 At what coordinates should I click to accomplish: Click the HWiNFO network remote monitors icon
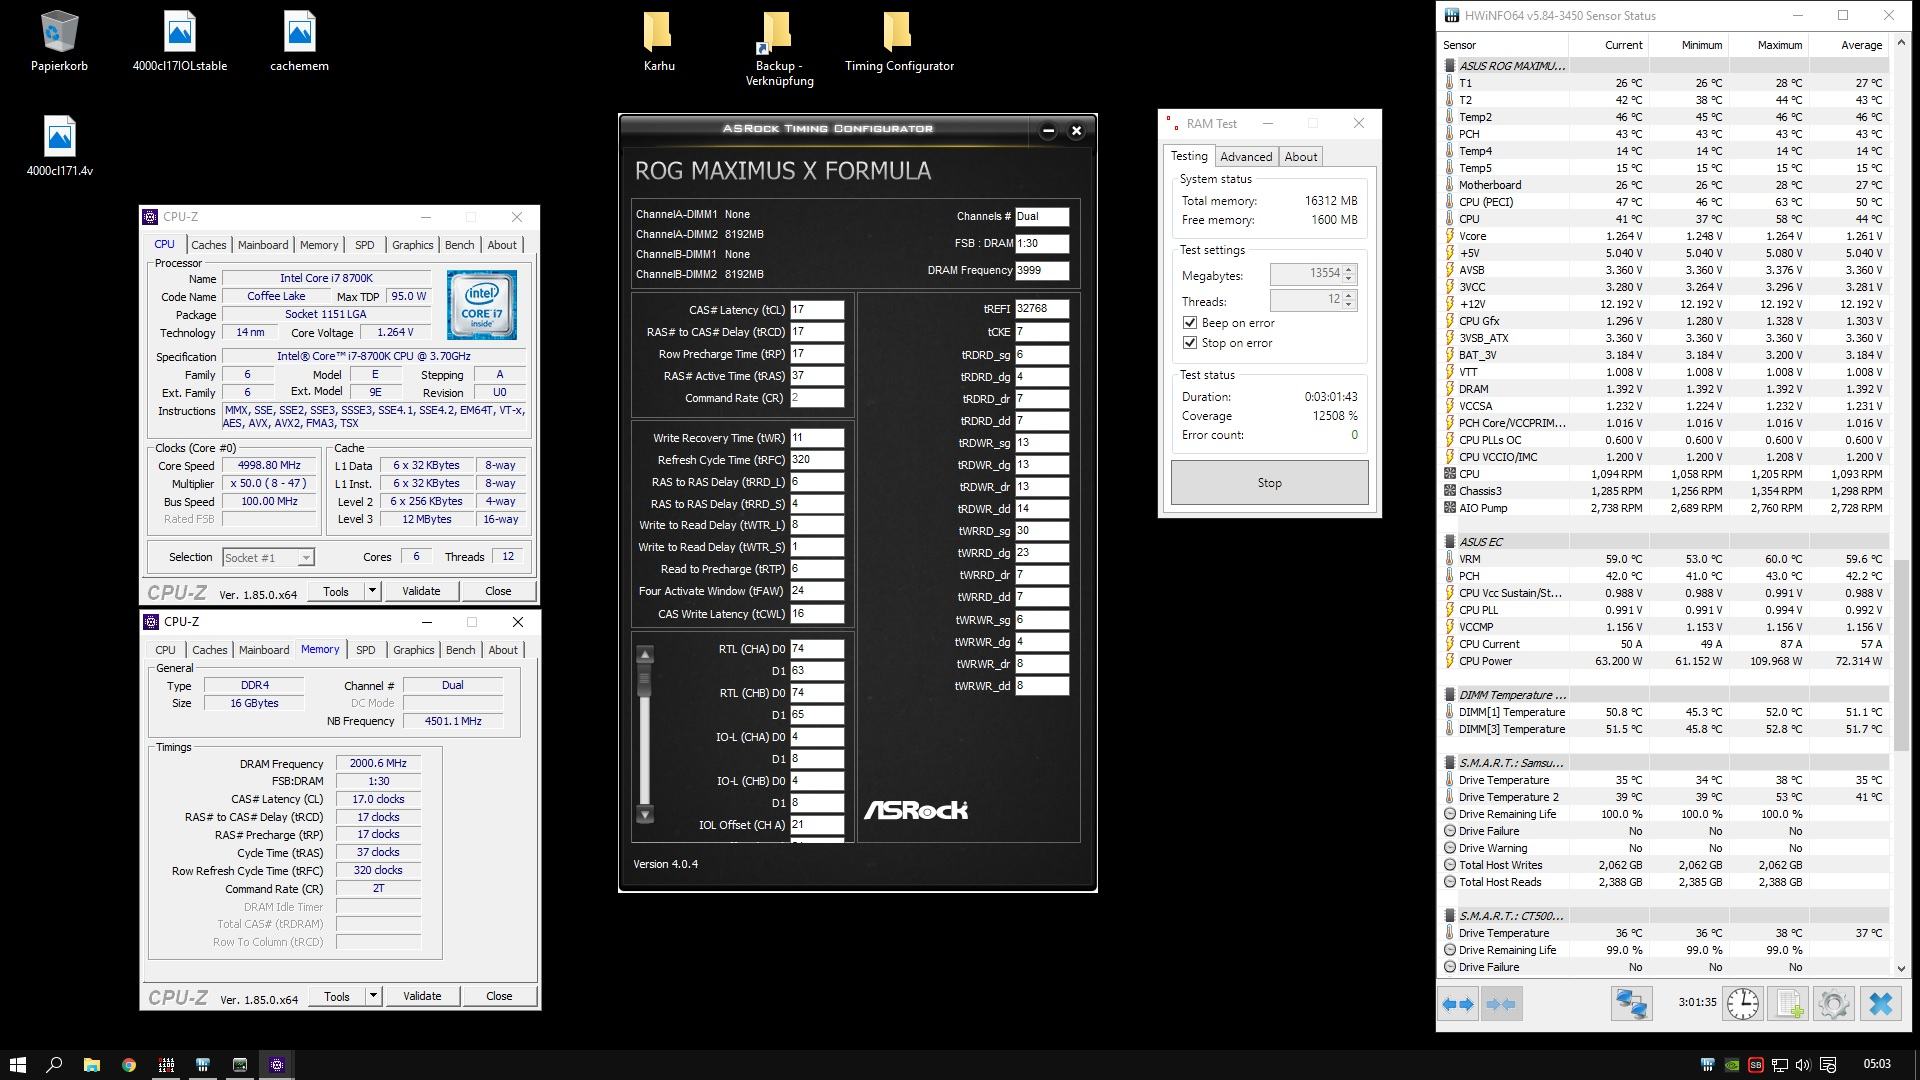(x=1631, y=1004)
